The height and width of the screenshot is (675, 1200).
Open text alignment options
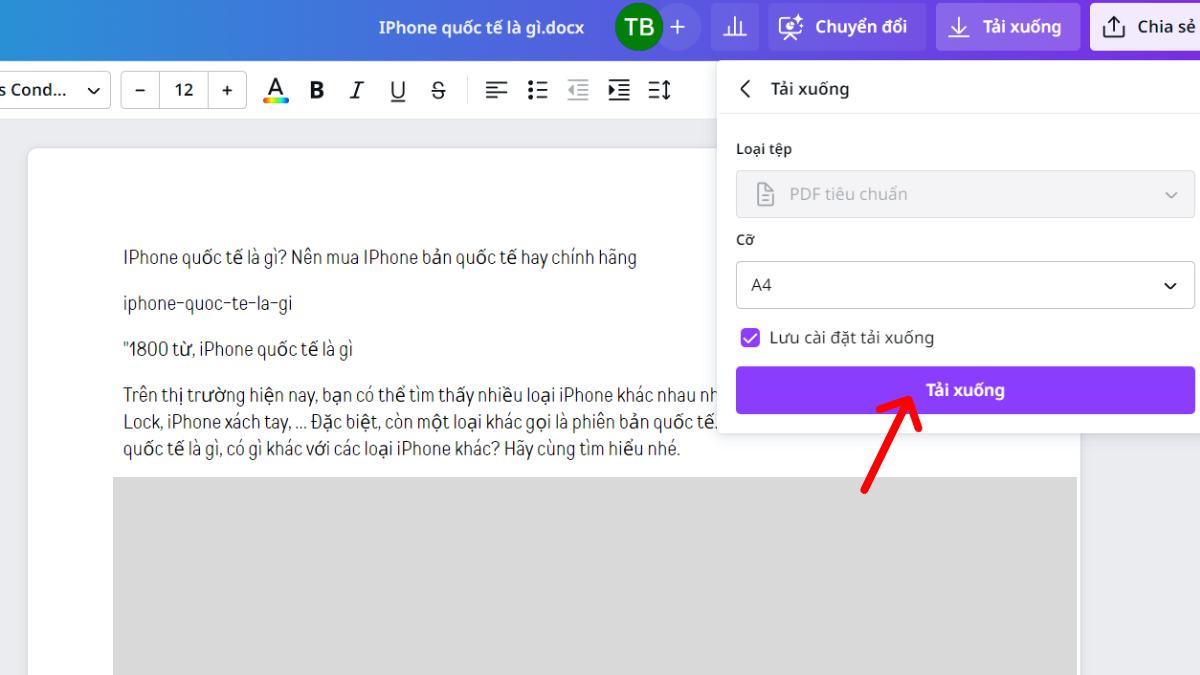click(x=496, y=90)
